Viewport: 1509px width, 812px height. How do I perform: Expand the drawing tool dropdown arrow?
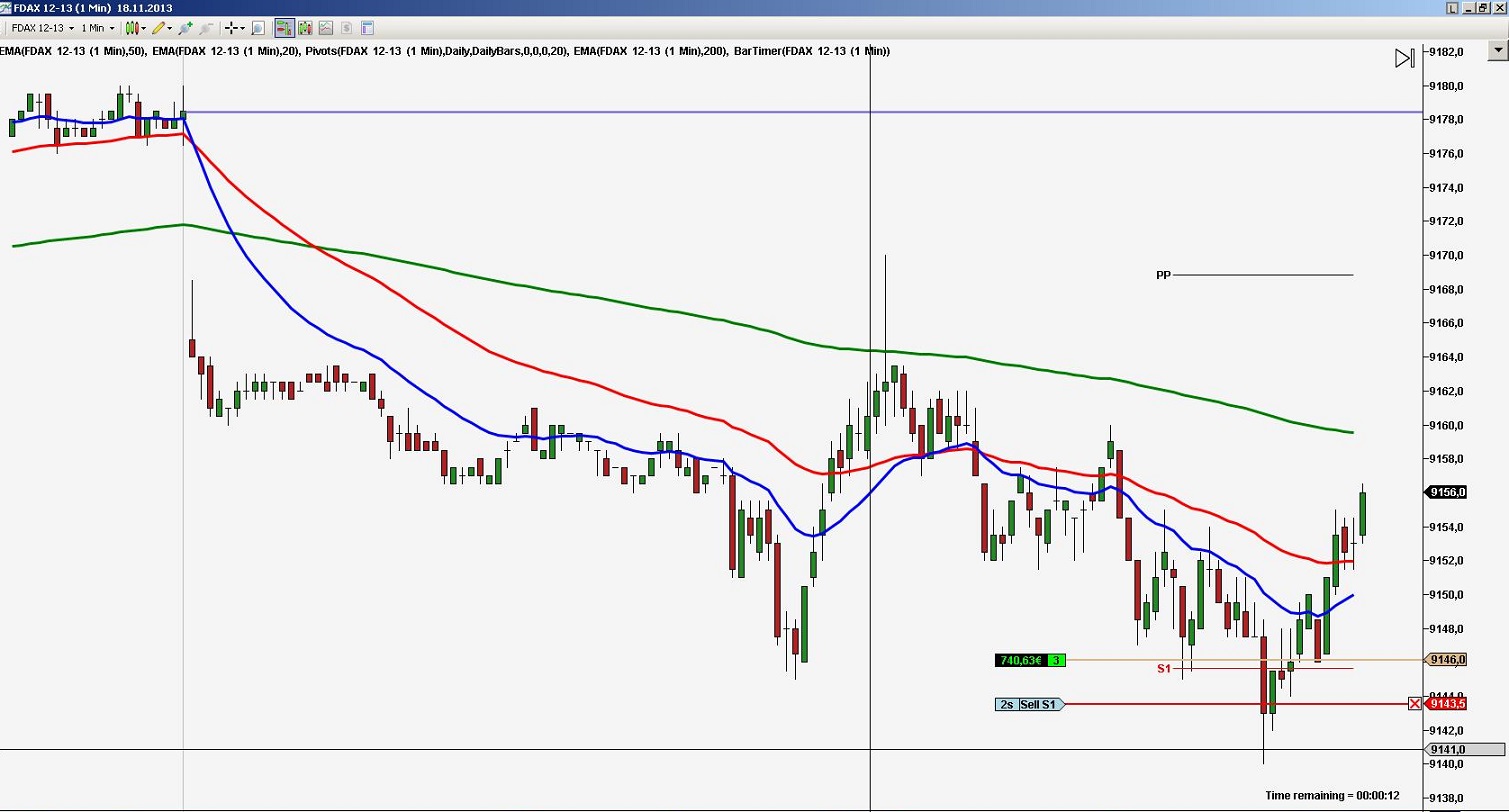coord(171,28)
